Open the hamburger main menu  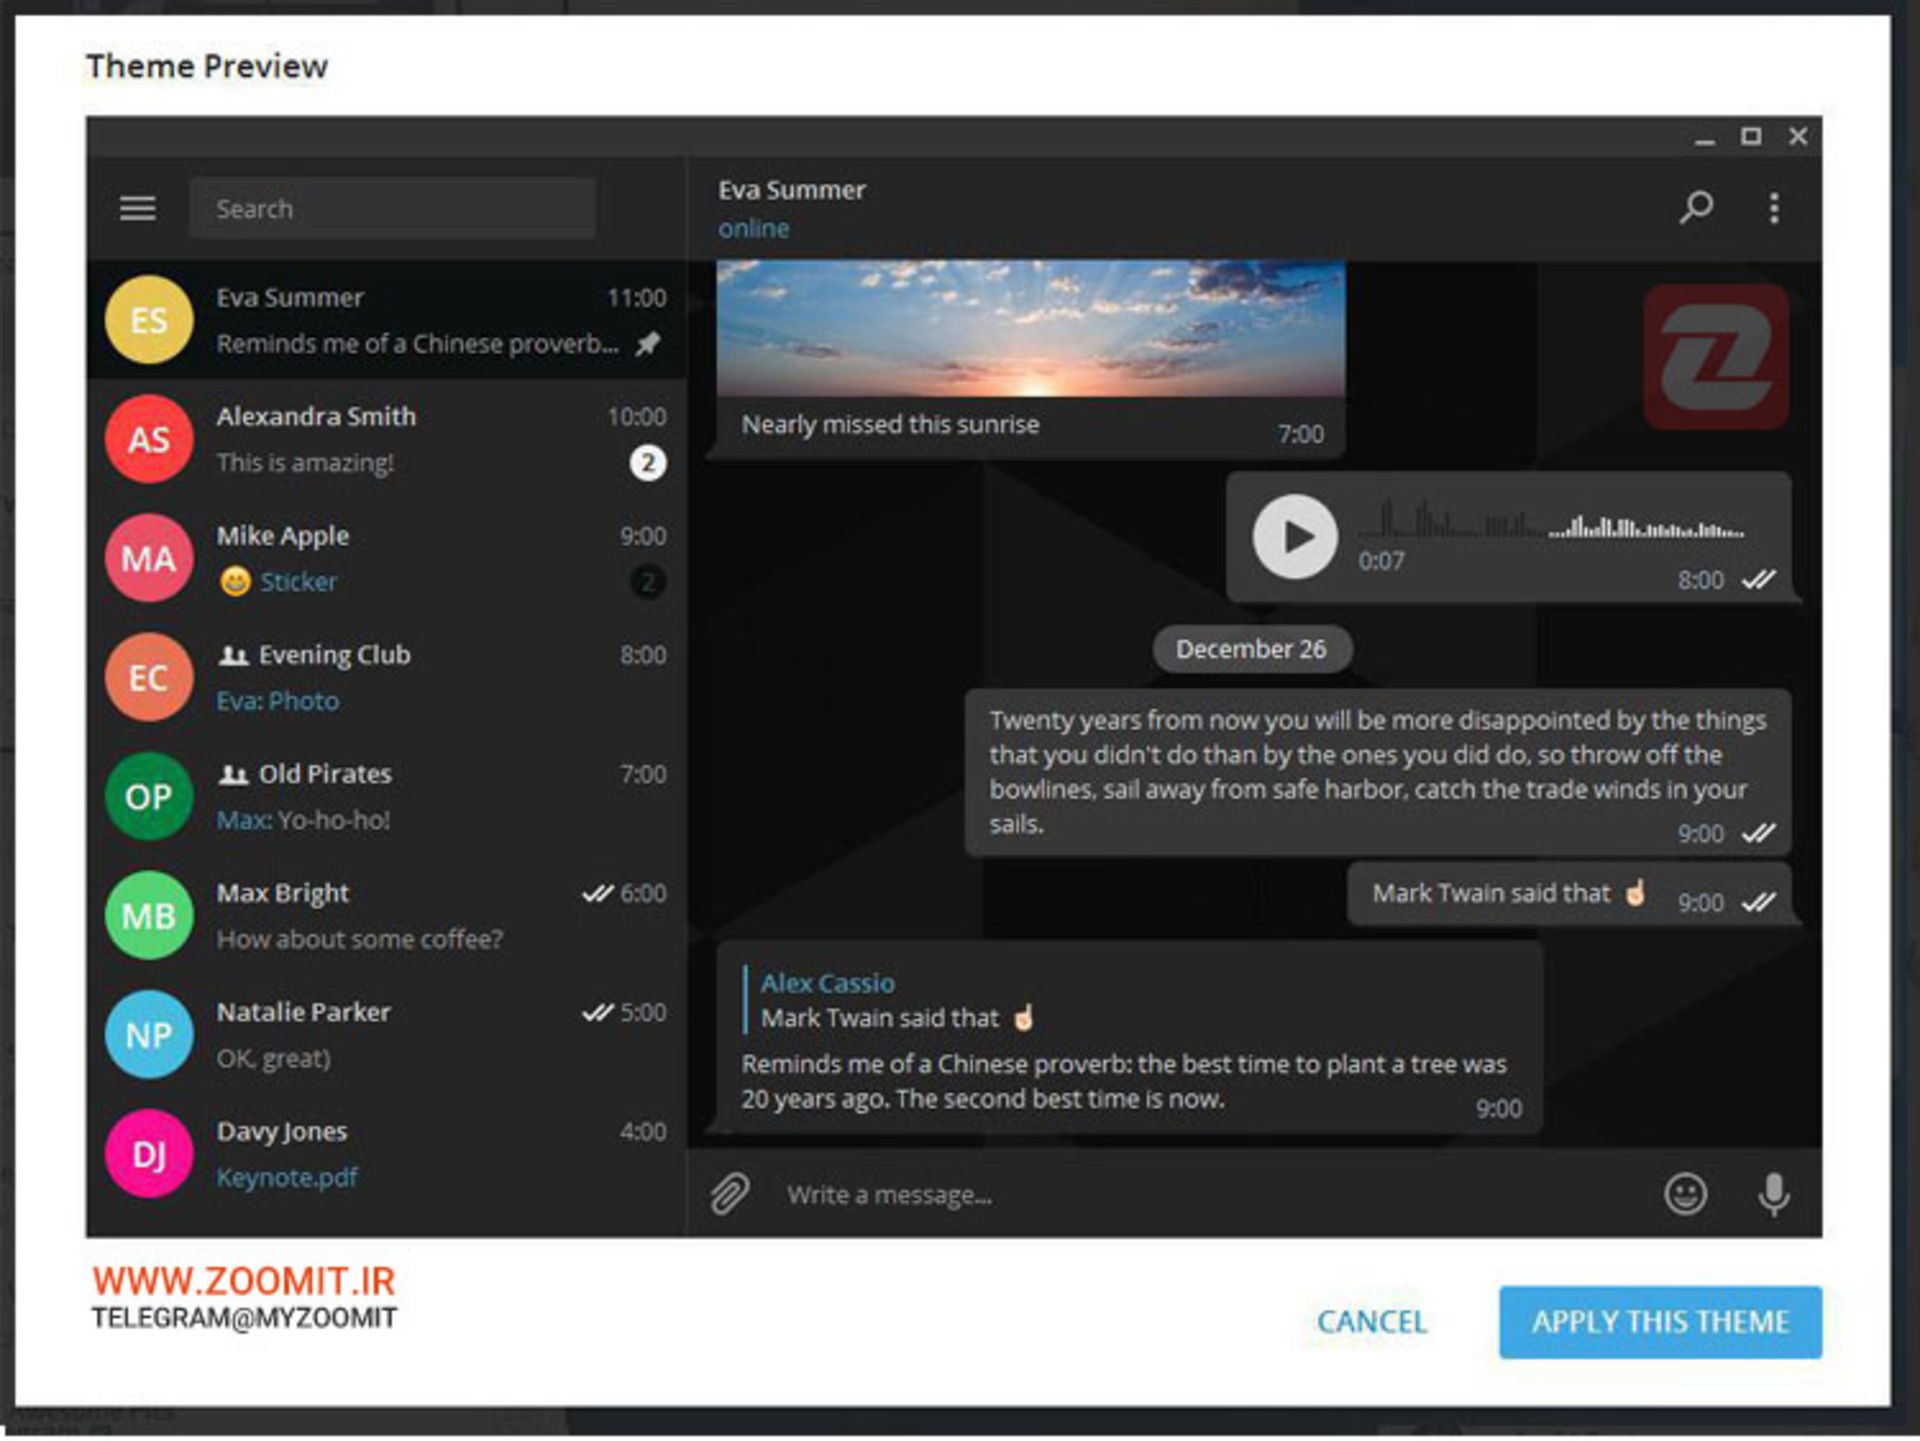[x=137, y=208]
